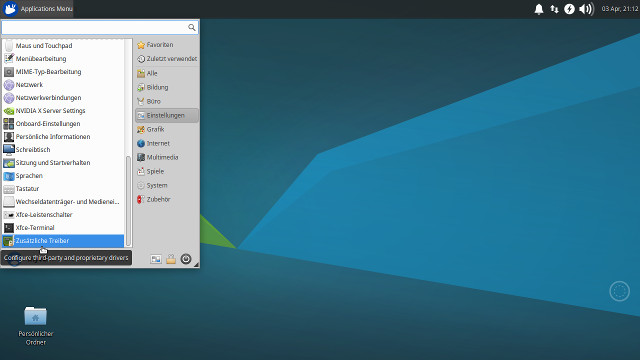Launch NVIDIA X Server Settings
The height and width of the screenshot is (360, 640).
(x=63, y=111)
